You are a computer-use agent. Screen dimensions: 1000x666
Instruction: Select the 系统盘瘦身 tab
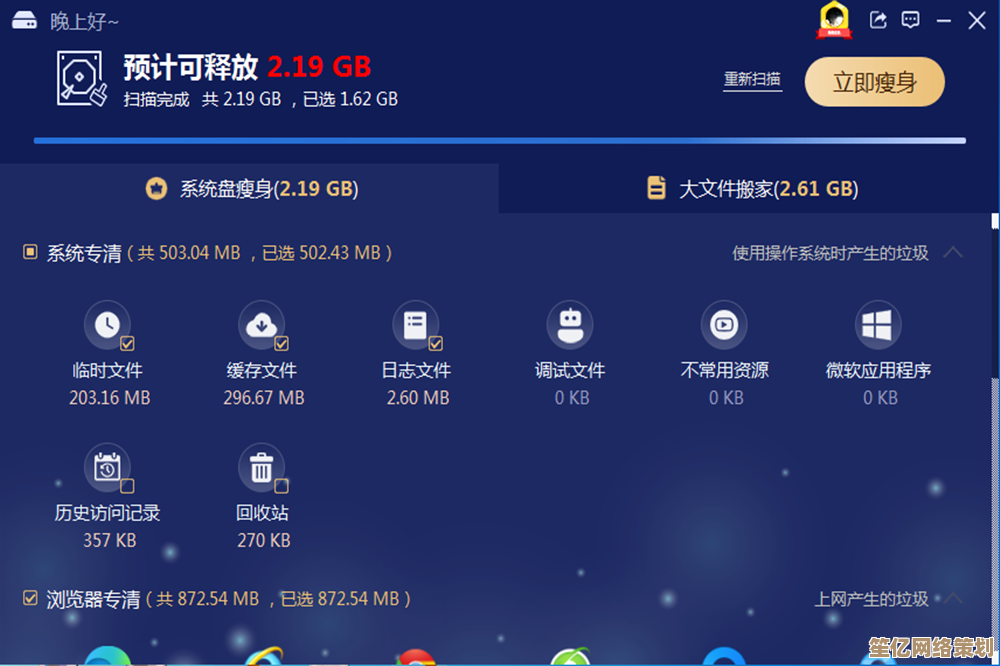click(x=251, y=188)
